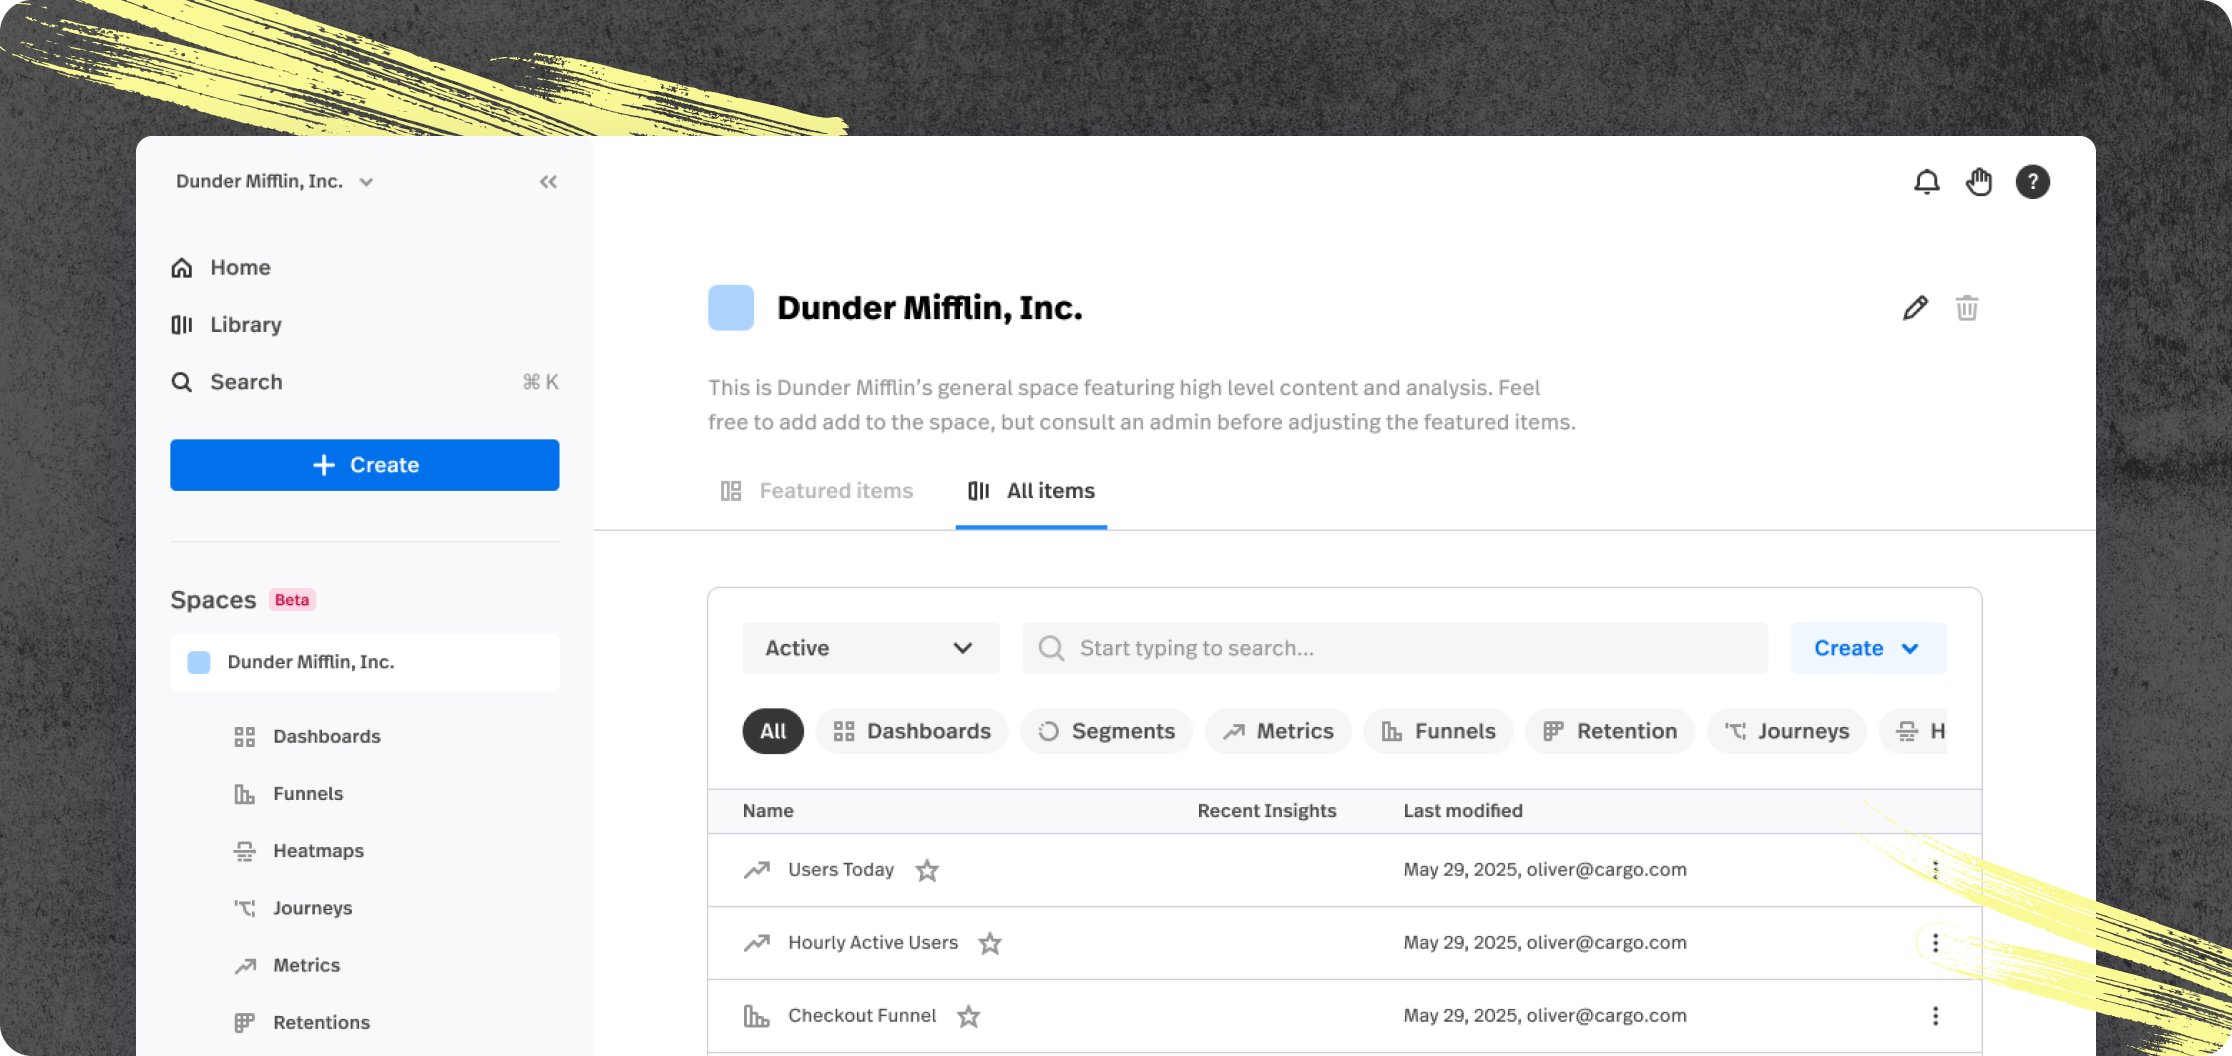Screen dimensions: 2232x1056
Task: Open Retentions under Spaces
Action: coord(301,1023)
